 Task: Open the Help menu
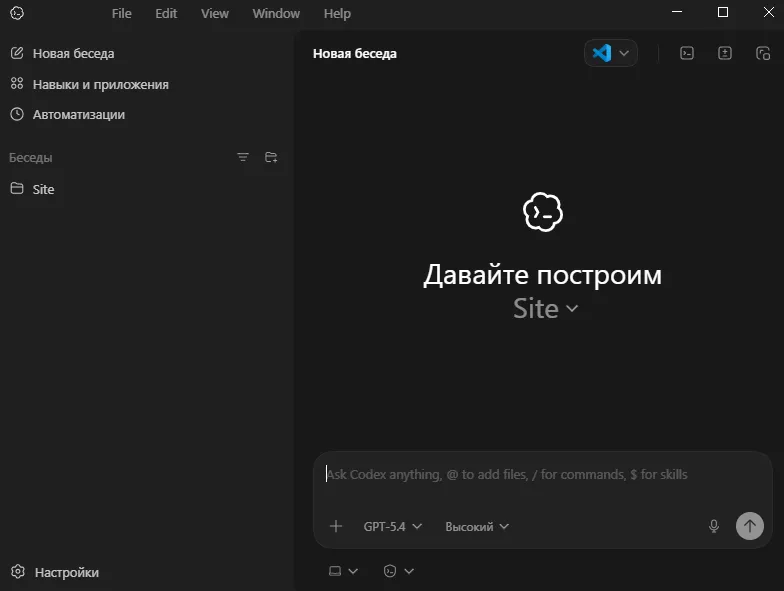337,14
